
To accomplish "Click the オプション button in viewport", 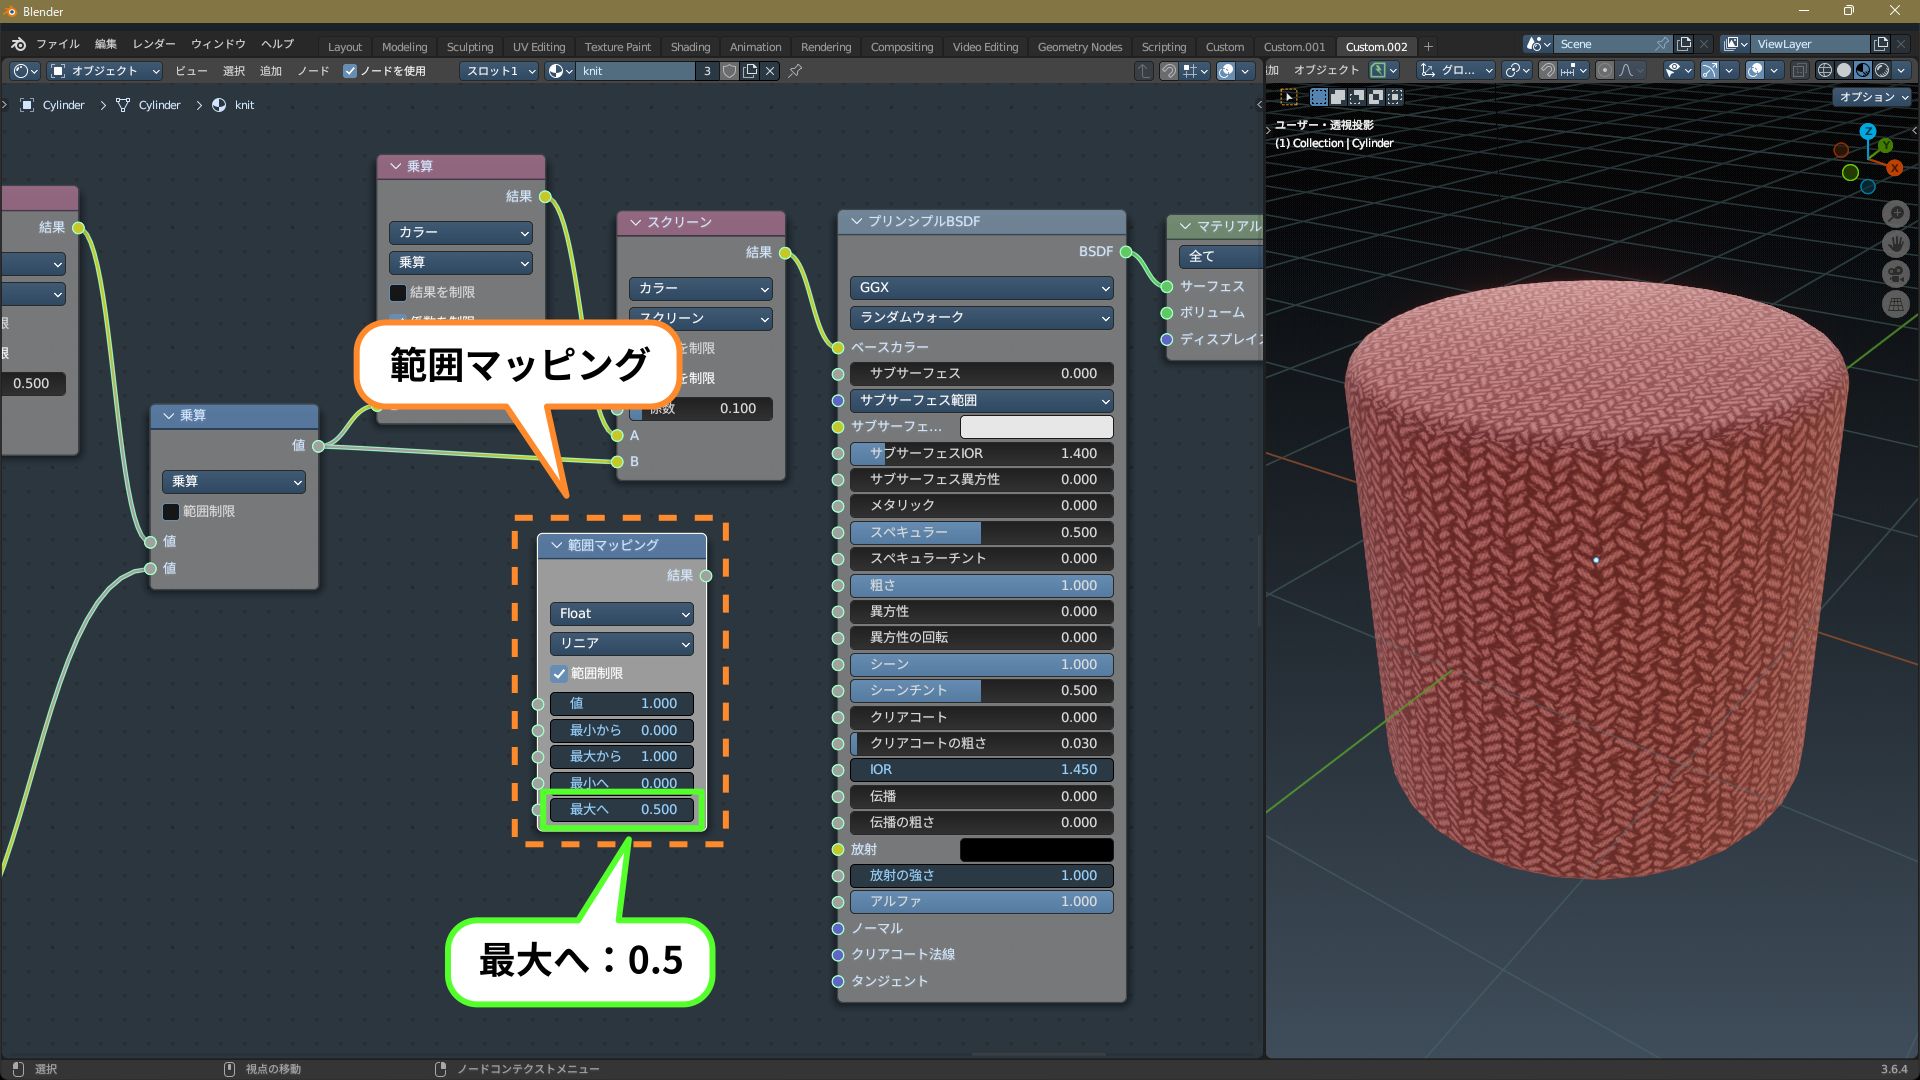I will pyautogui.click(x=1871, y=97).
